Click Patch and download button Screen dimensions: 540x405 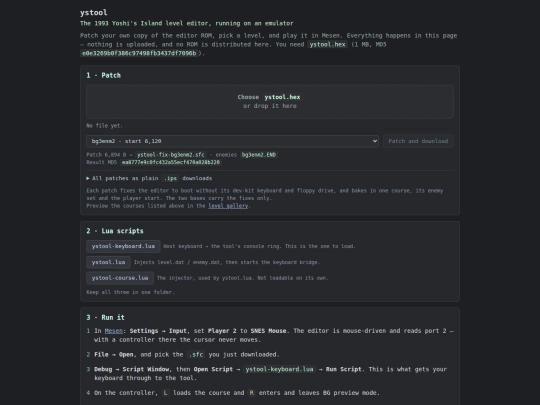coord(418,141)
